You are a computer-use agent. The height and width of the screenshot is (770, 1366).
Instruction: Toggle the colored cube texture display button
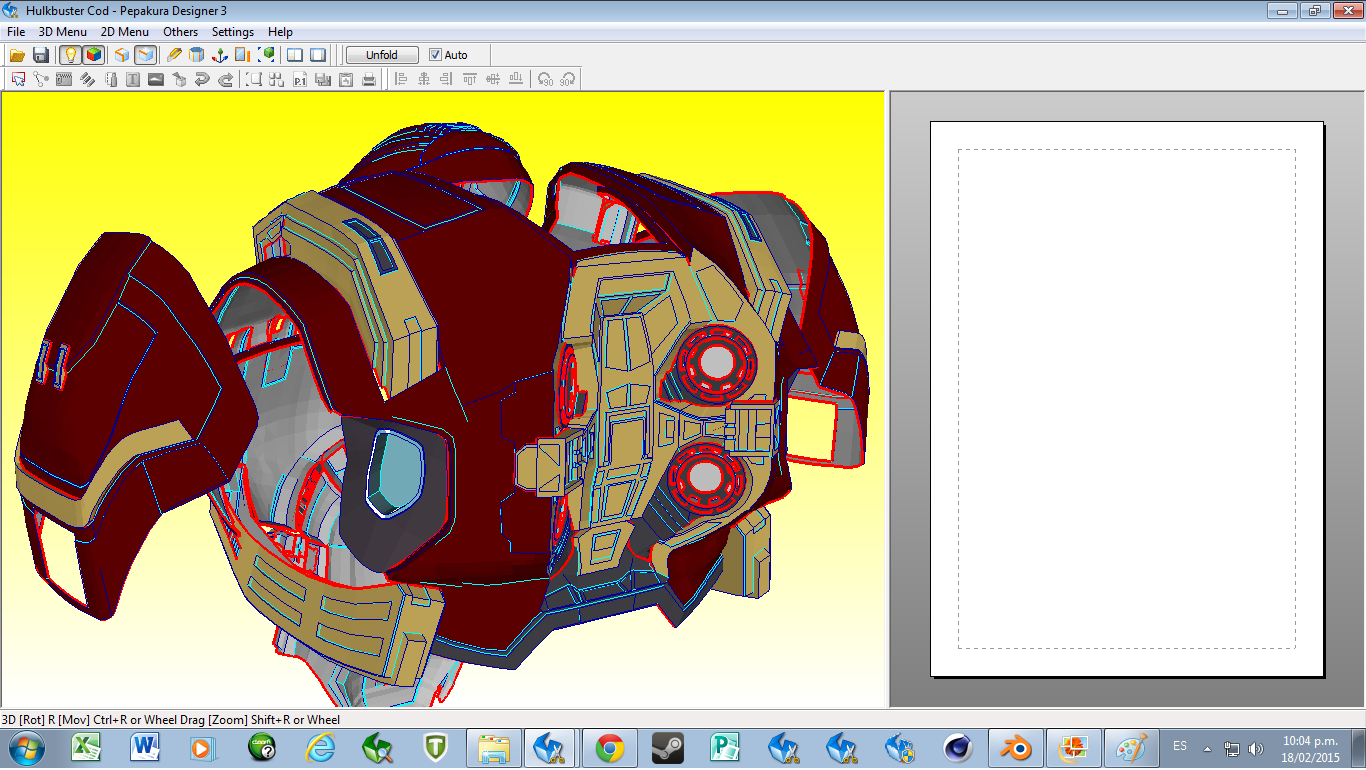(x=93, y=55)
